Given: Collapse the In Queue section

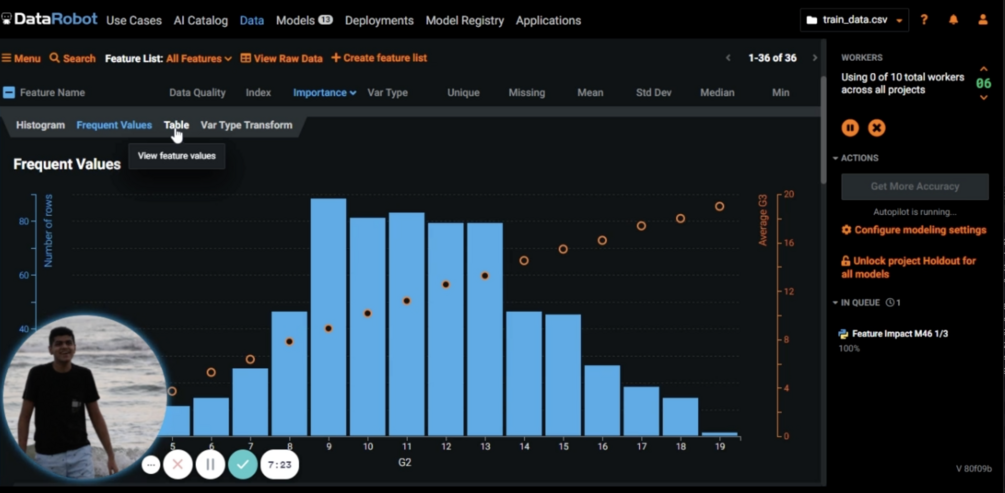Looking at the screenshot, I should 856,302.
